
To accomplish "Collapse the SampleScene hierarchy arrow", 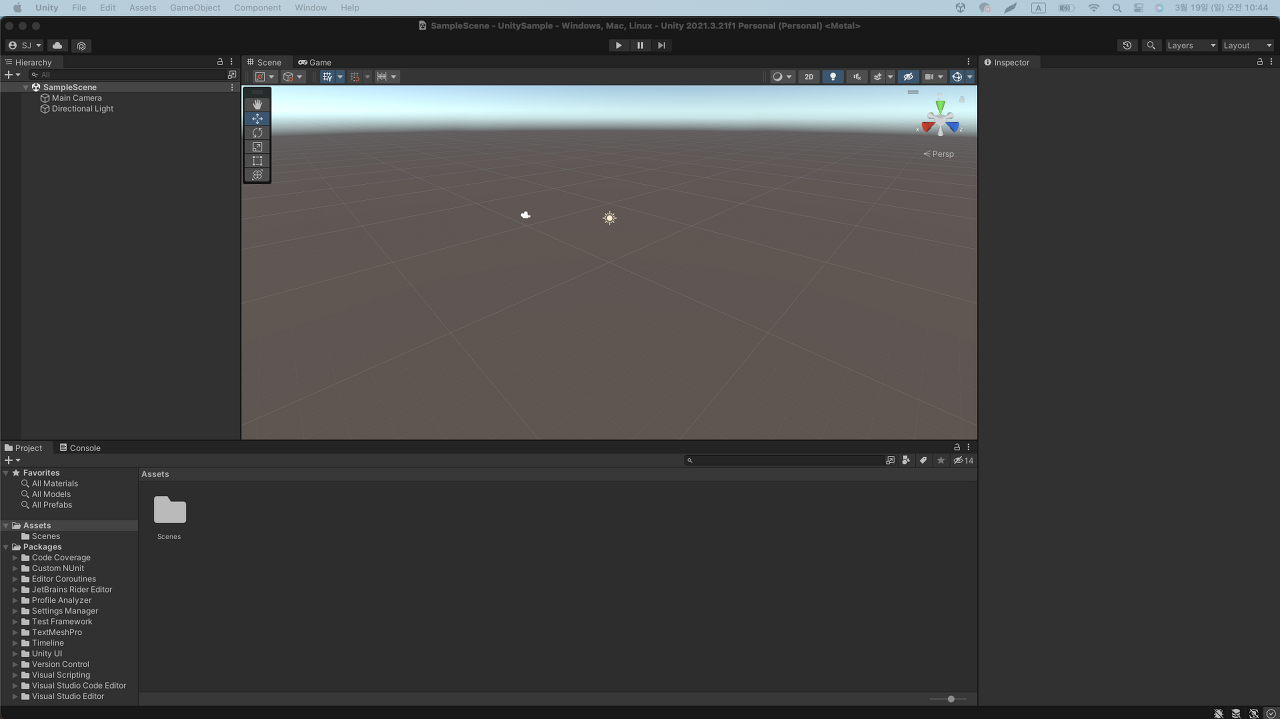I will pos(25,87).
